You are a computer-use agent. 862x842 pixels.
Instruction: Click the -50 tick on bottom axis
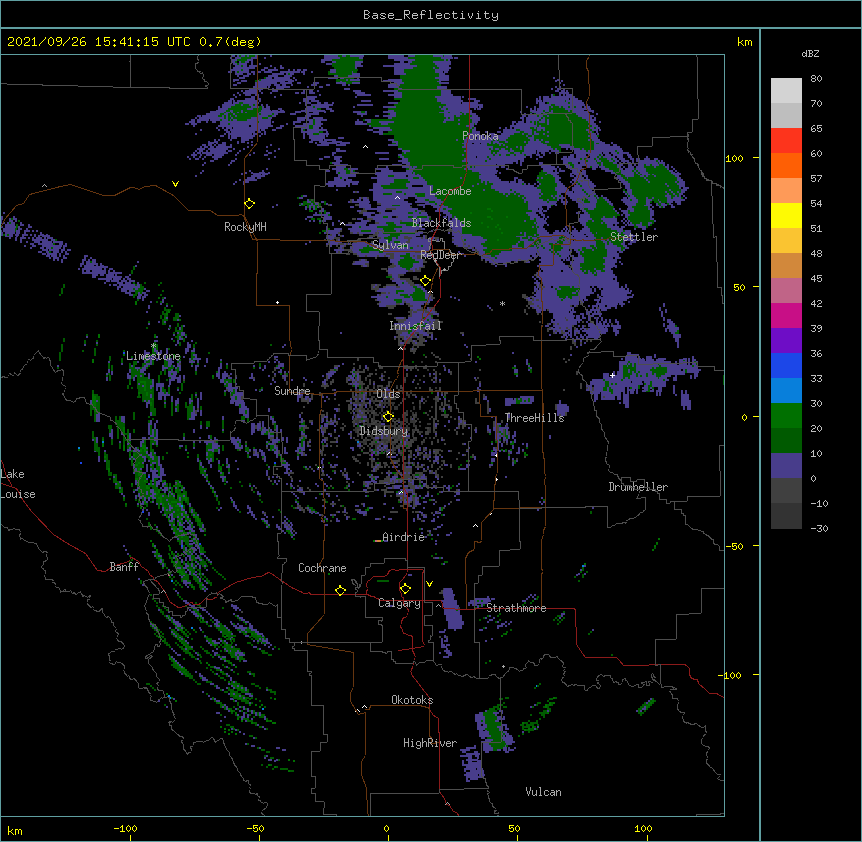tap(255, 828)
